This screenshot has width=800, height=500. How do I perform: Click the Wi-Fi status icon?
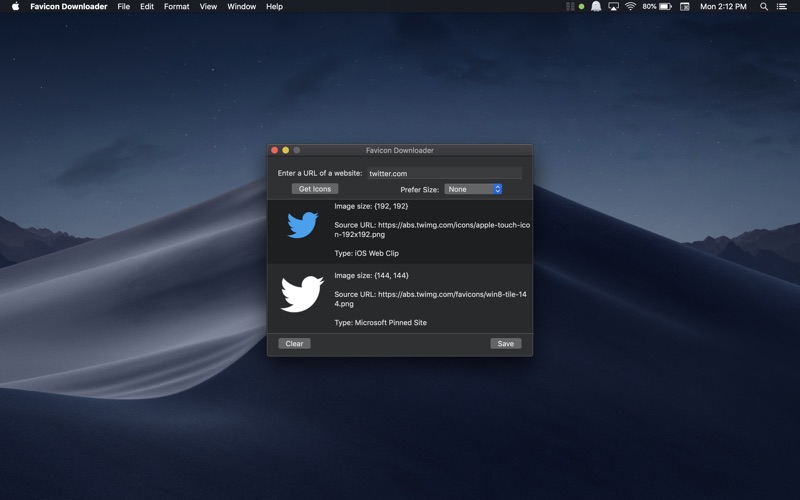pos(631,7)
